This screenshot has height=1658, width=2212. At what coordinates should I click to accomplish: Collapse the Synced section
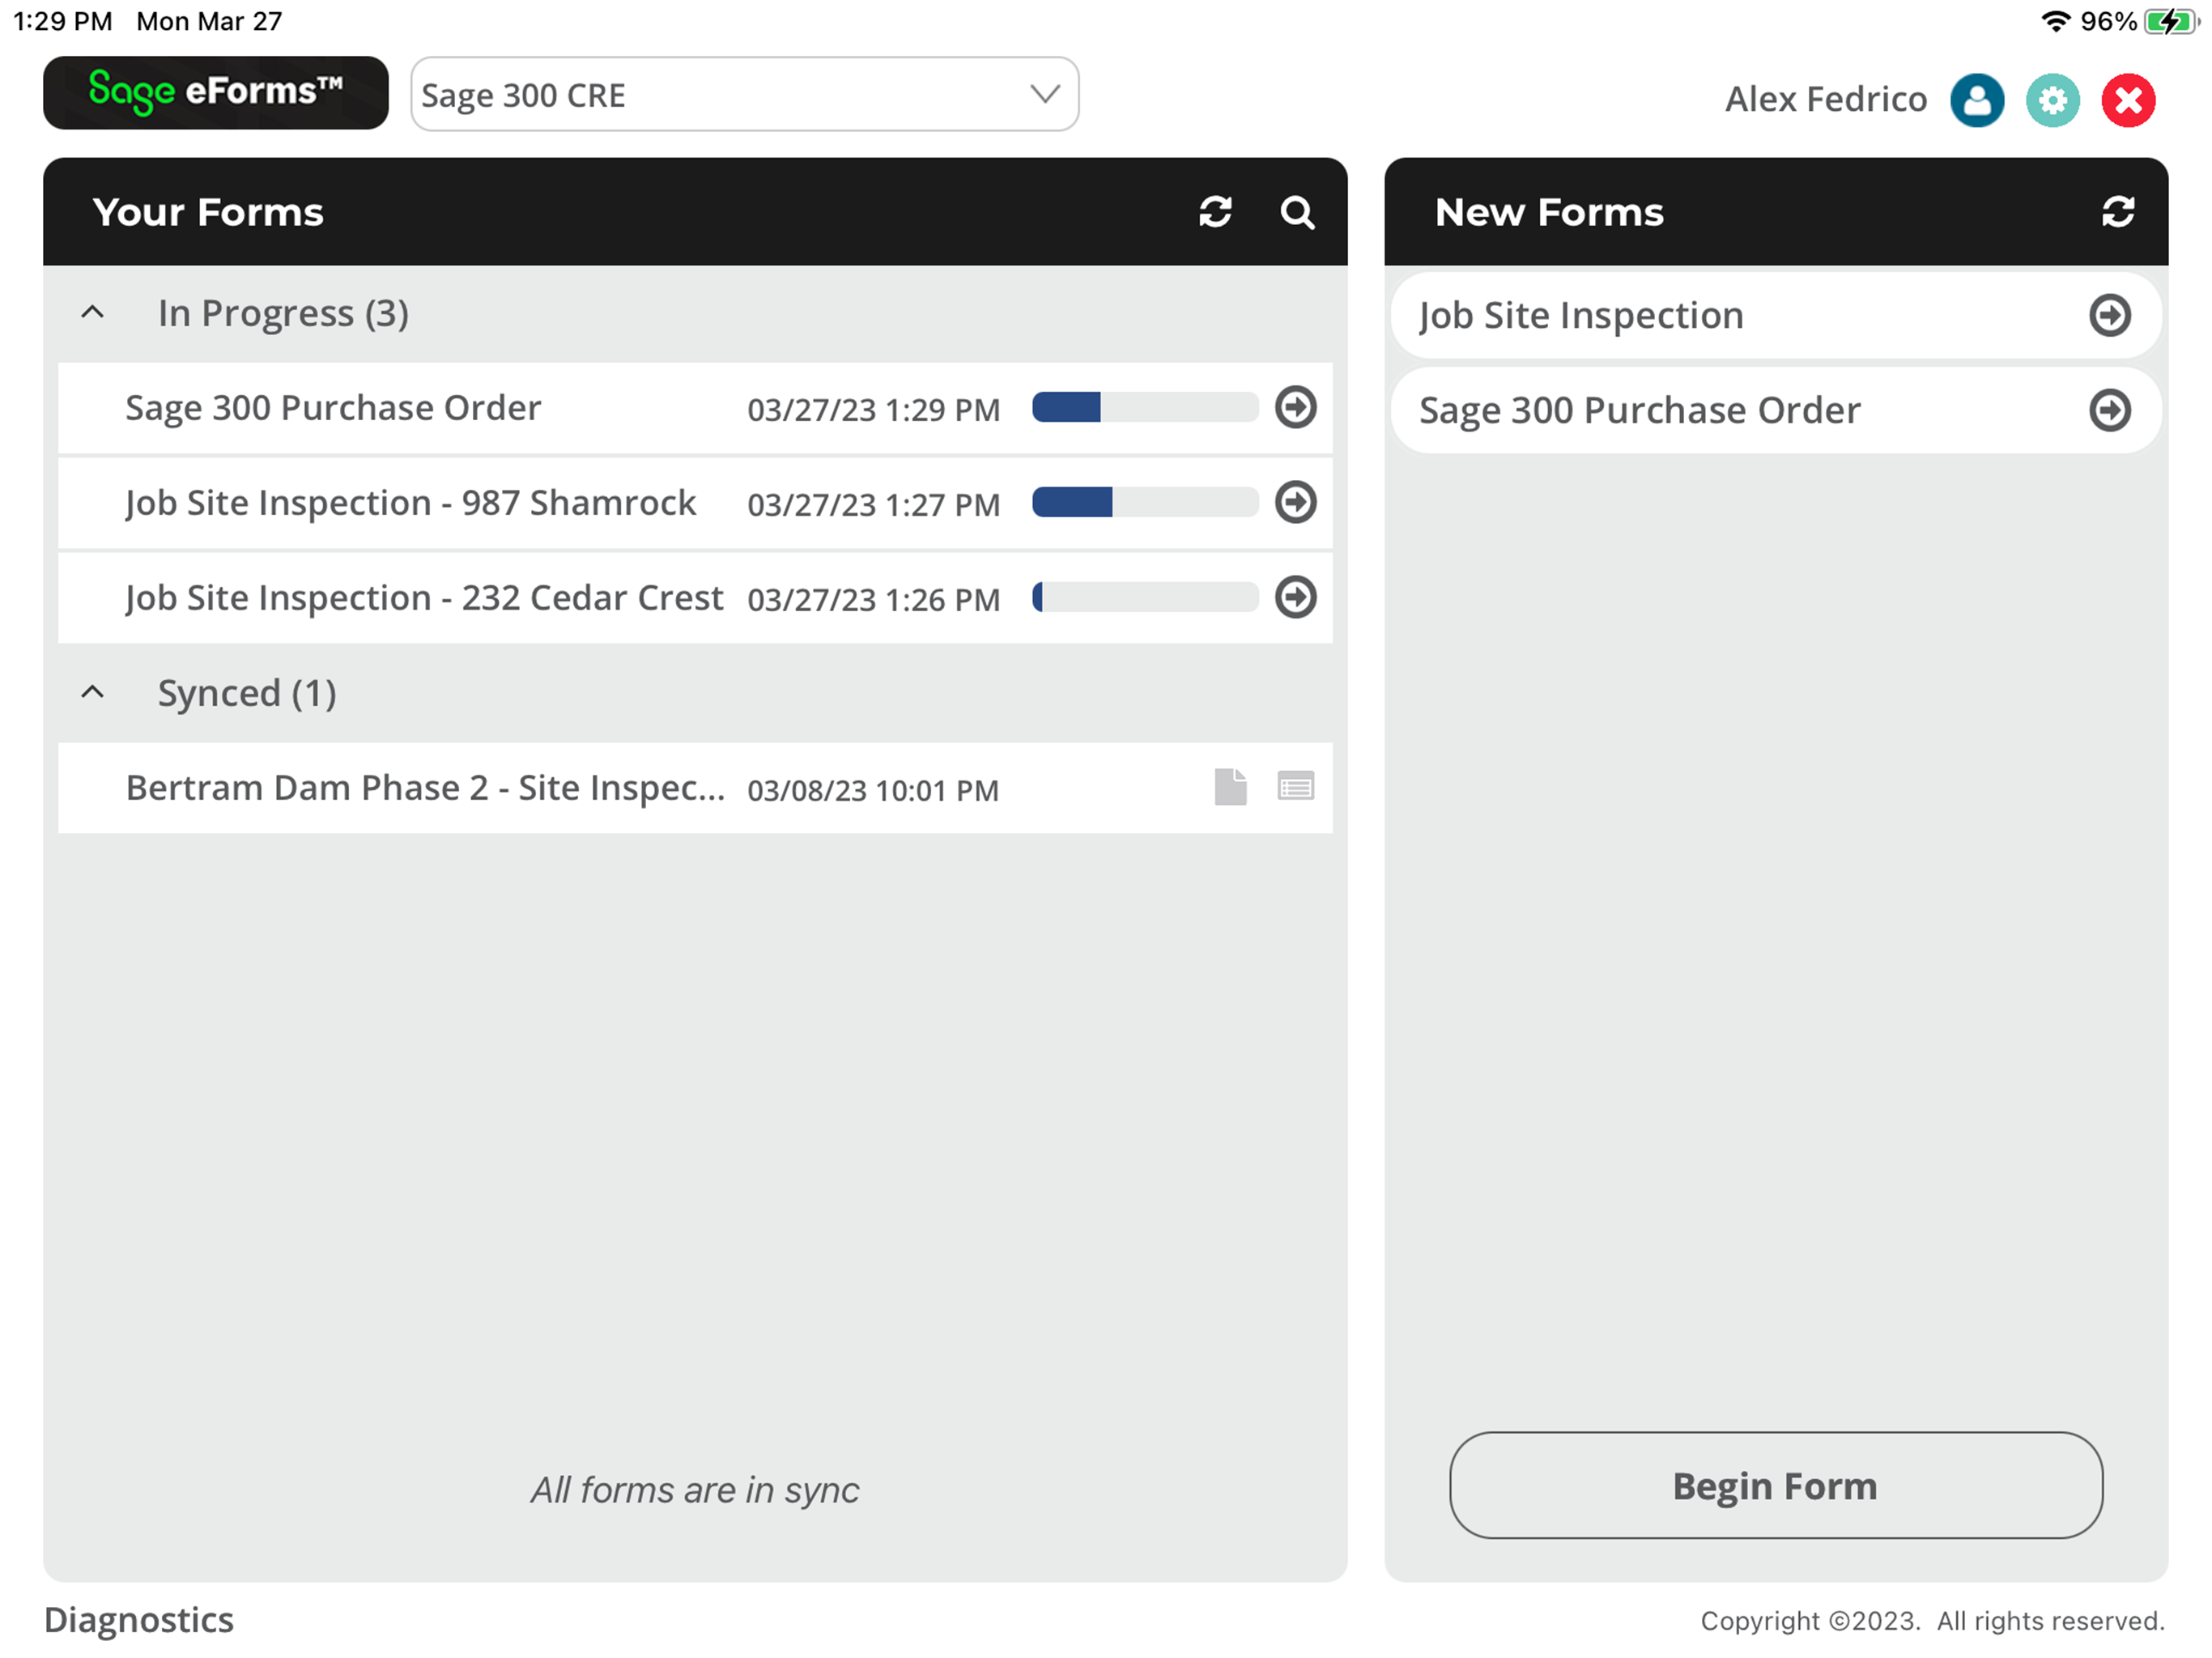(x=92, y=692)
